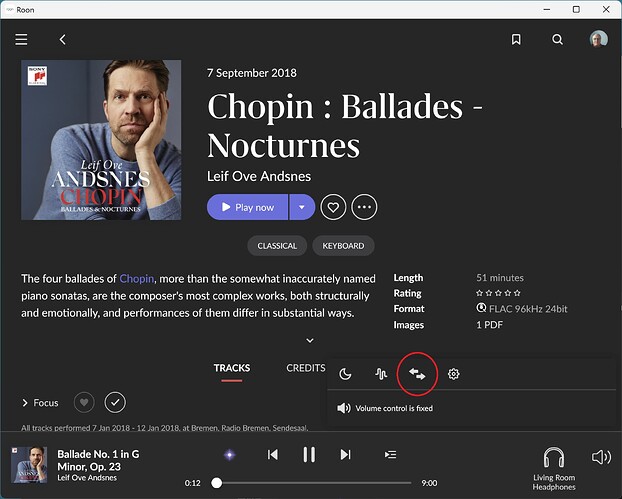Click the Volume control is fixed label
622x499 pixels.
pos(394,408)
